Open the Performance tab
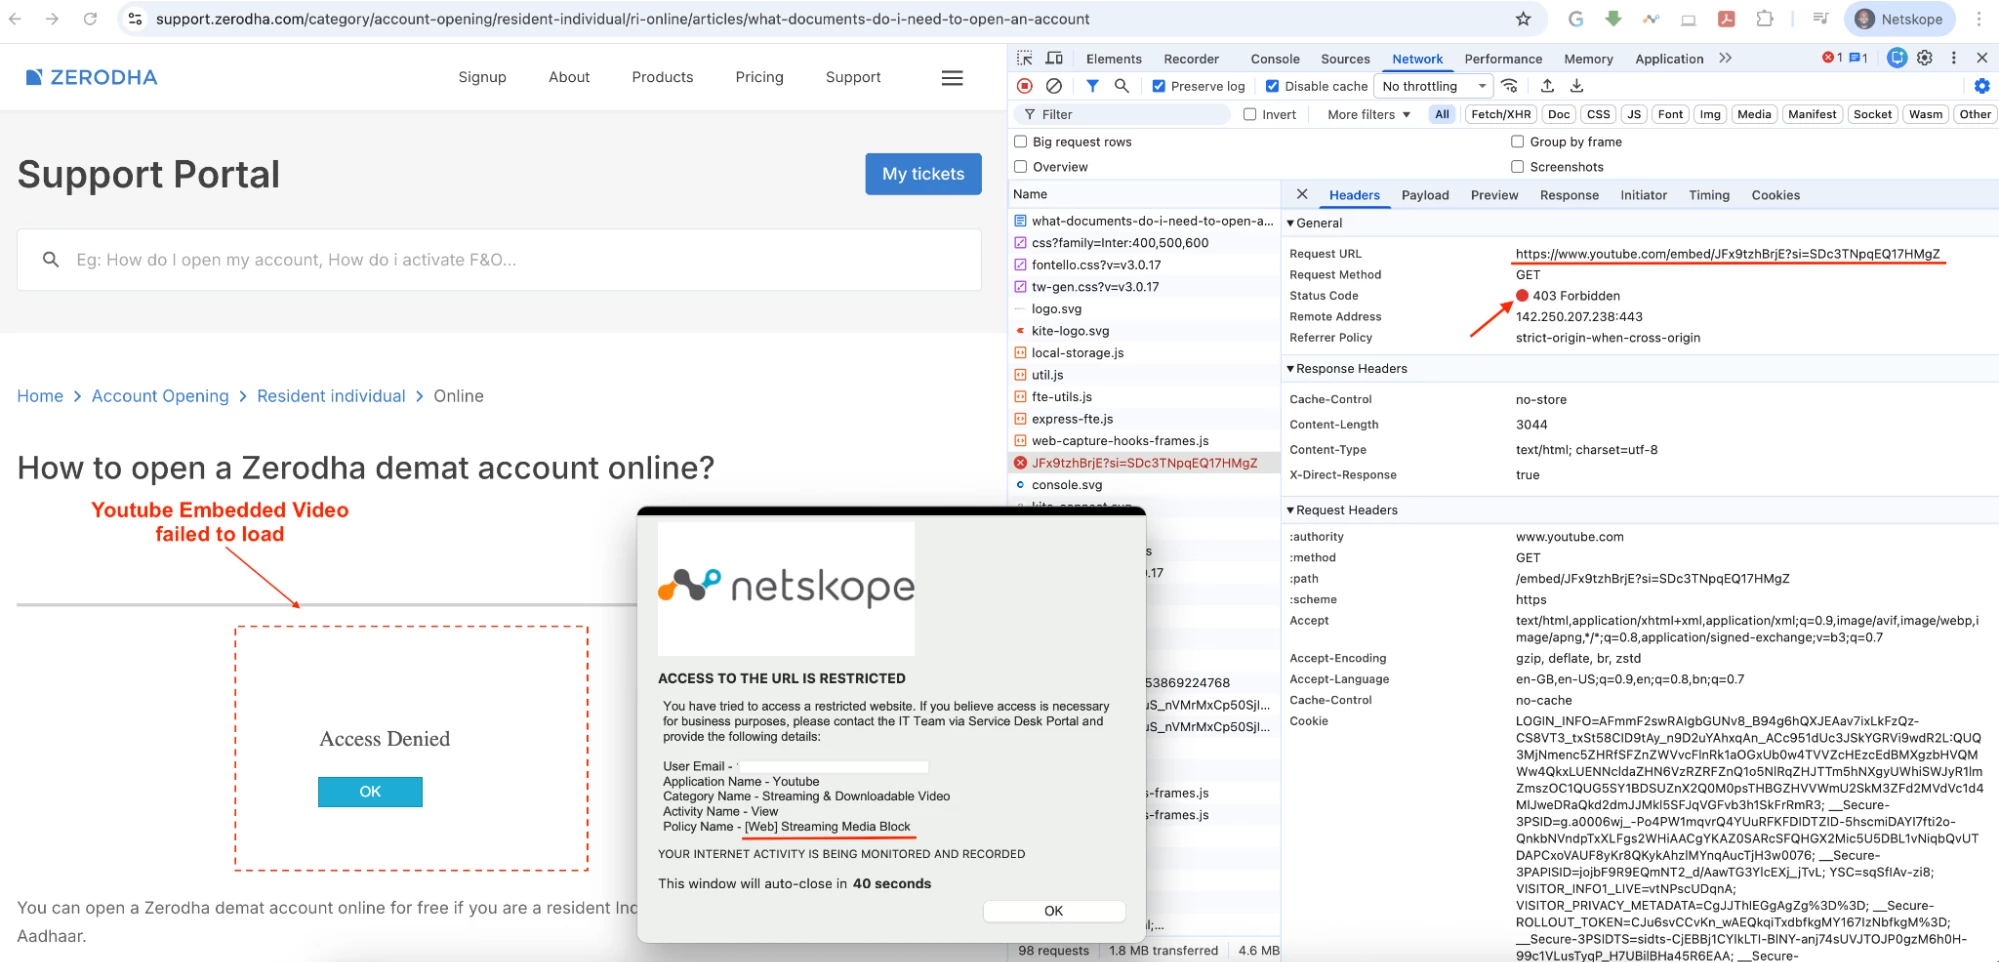Image resolution: width=1999 pixels, height=963 pixels. click(x=1503, y=59)
